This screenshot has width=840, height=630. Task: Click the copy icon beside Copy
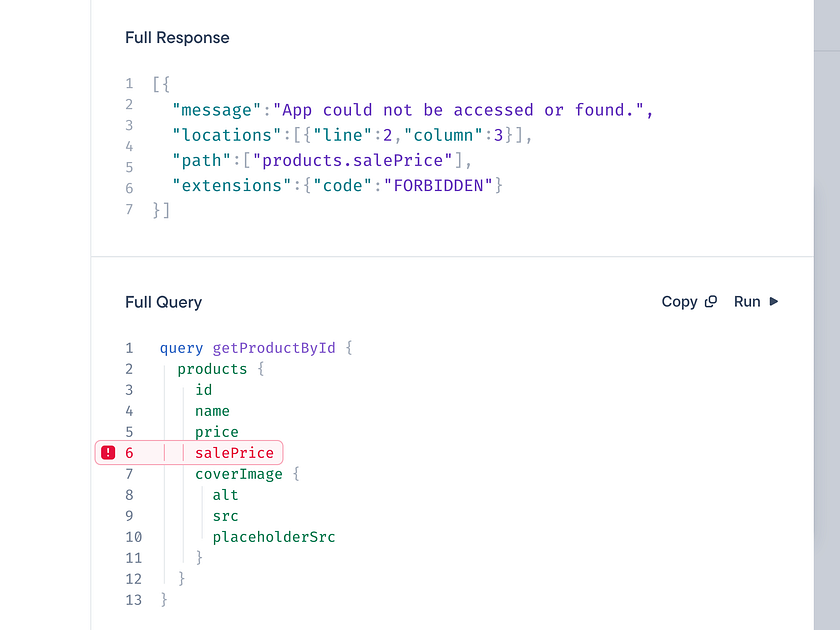tap(711, 302)
